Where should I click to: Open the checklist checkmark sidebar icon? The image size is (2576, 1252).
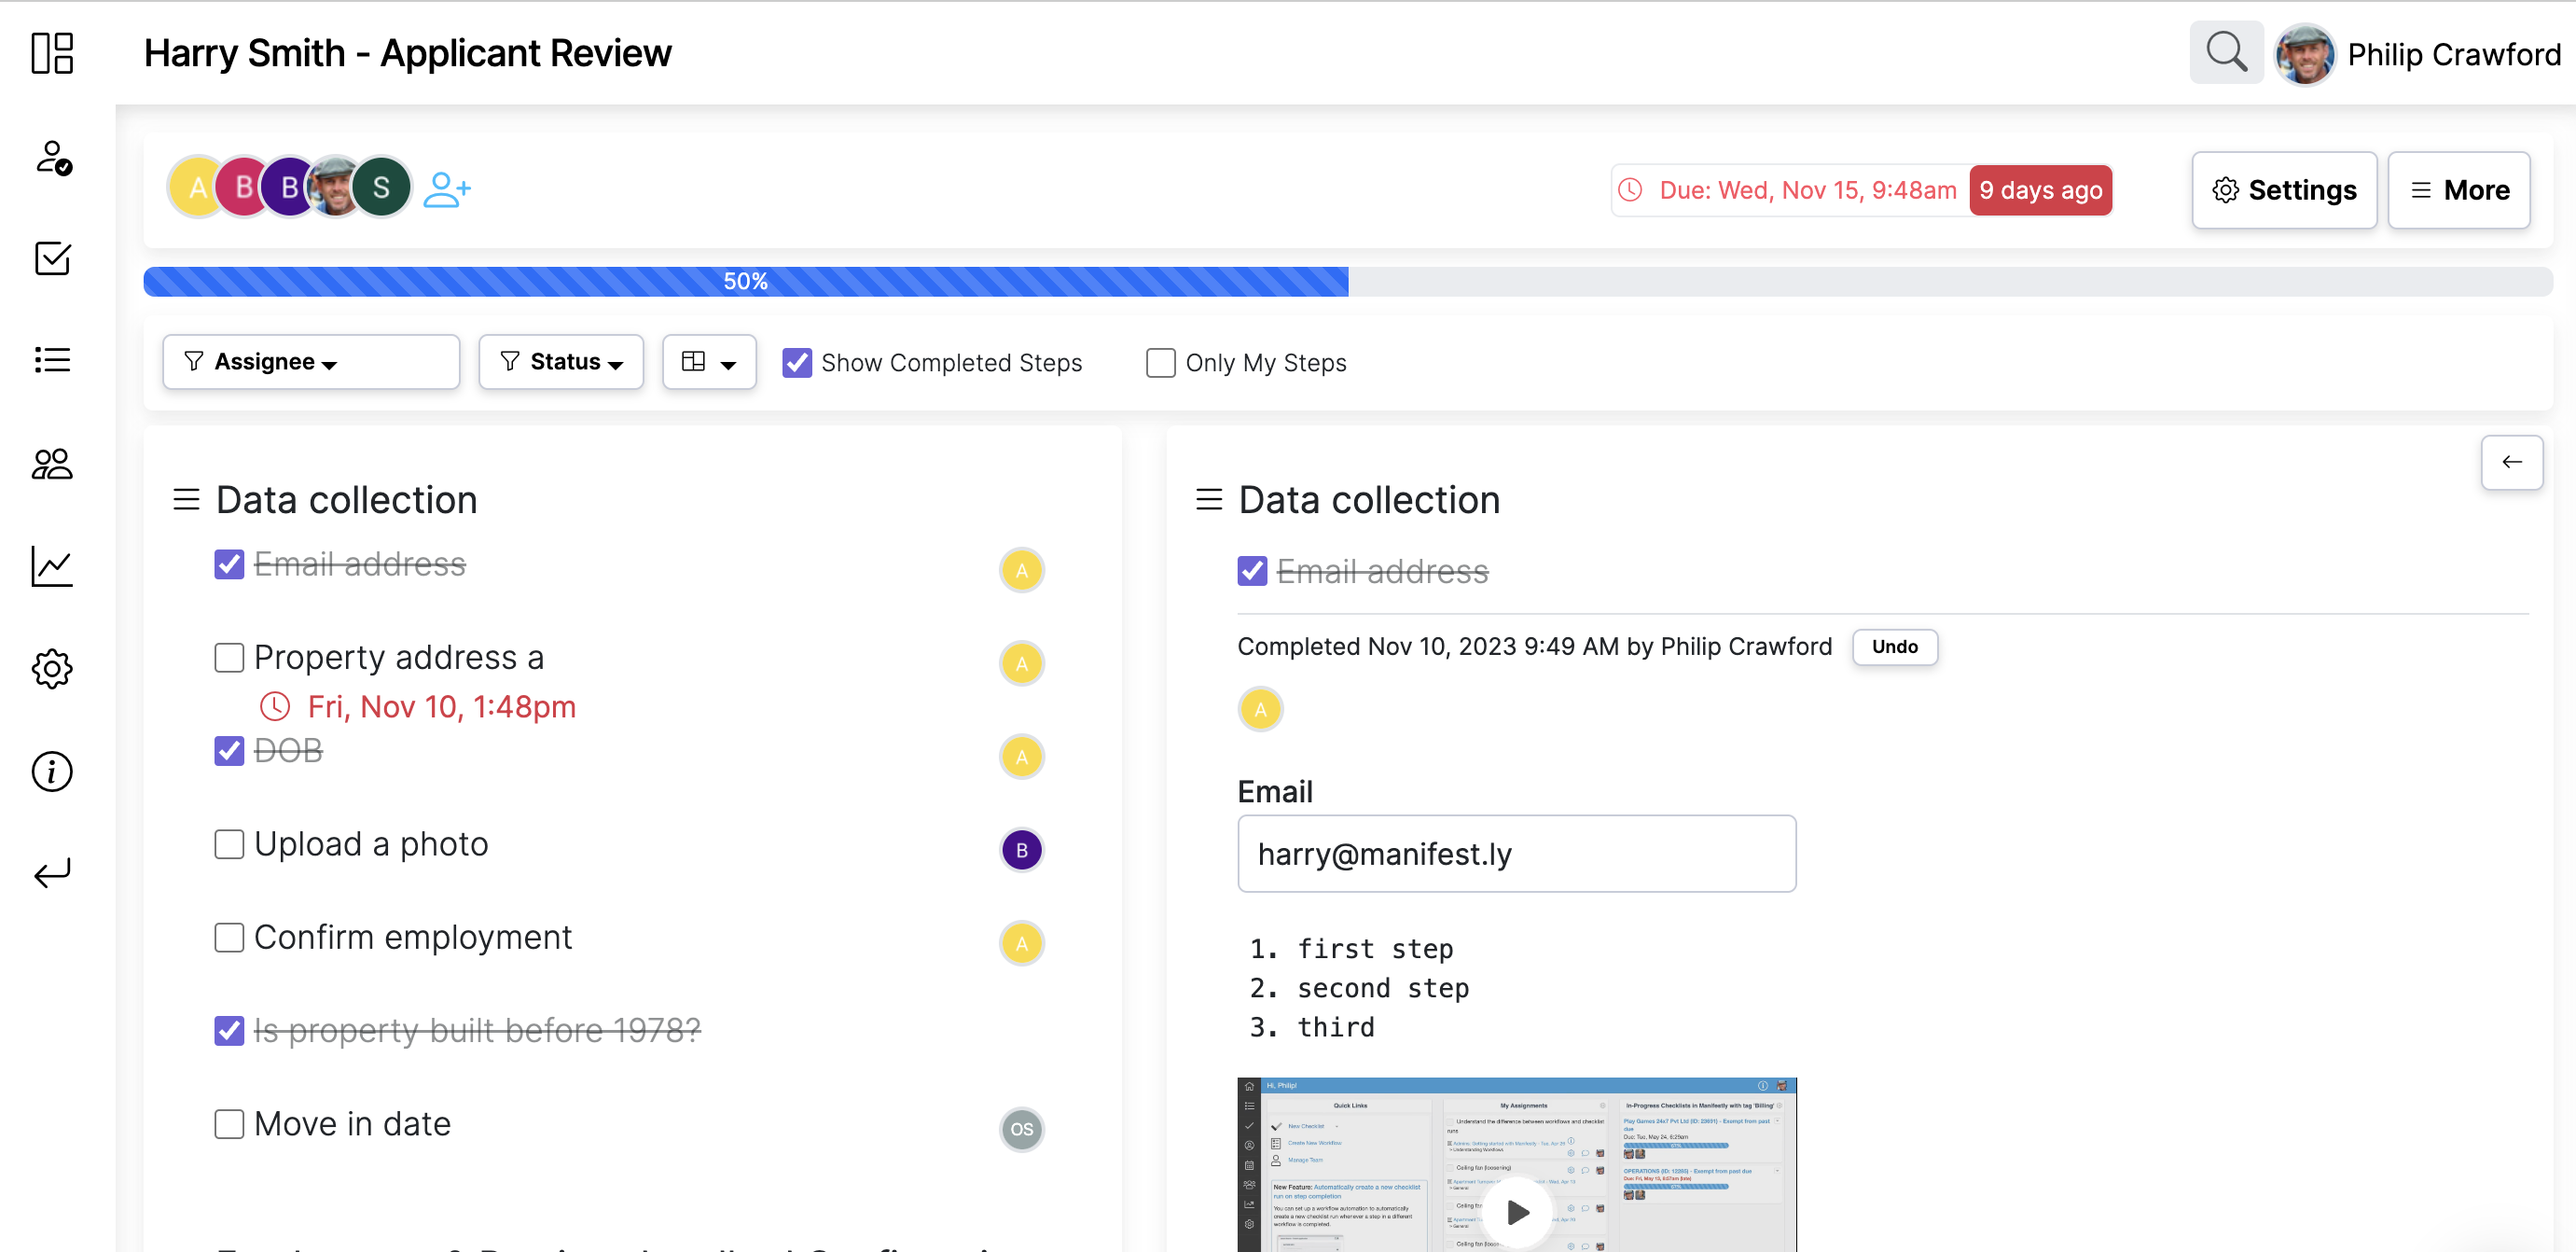pyautogui.click(x=52, y=258)
